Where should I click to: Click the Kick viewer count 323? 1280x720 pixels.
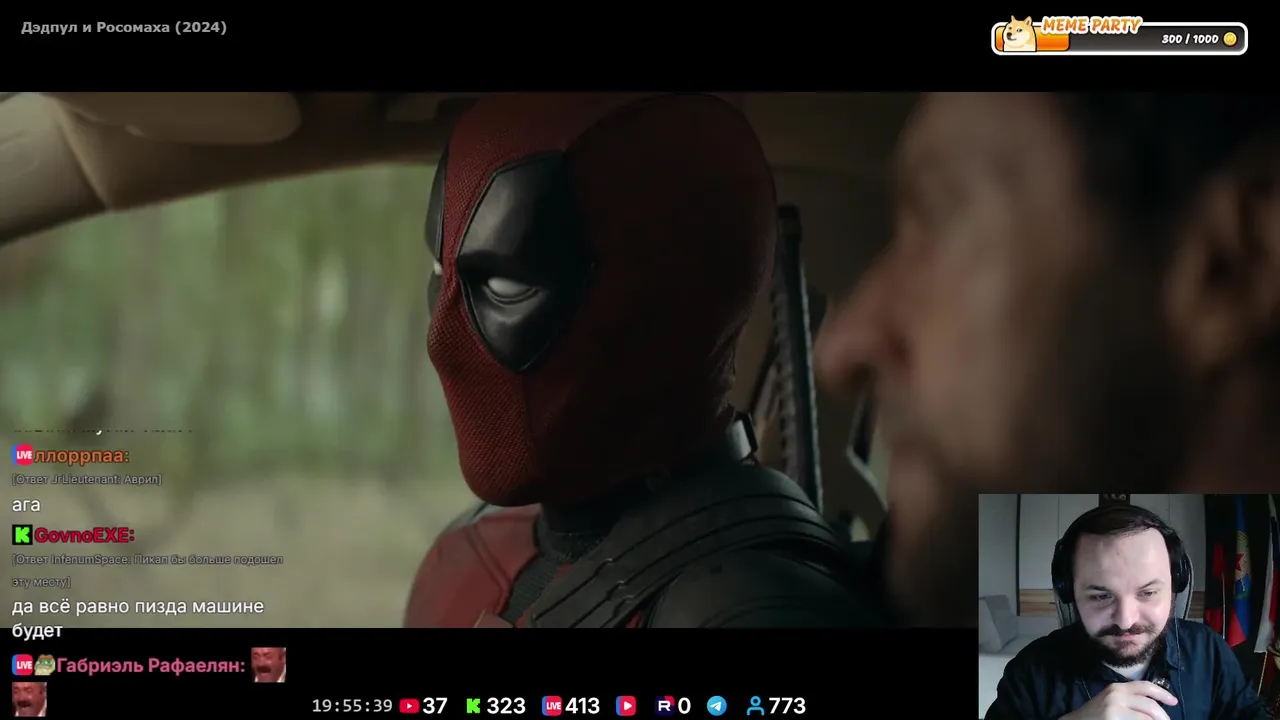point(506,706)
